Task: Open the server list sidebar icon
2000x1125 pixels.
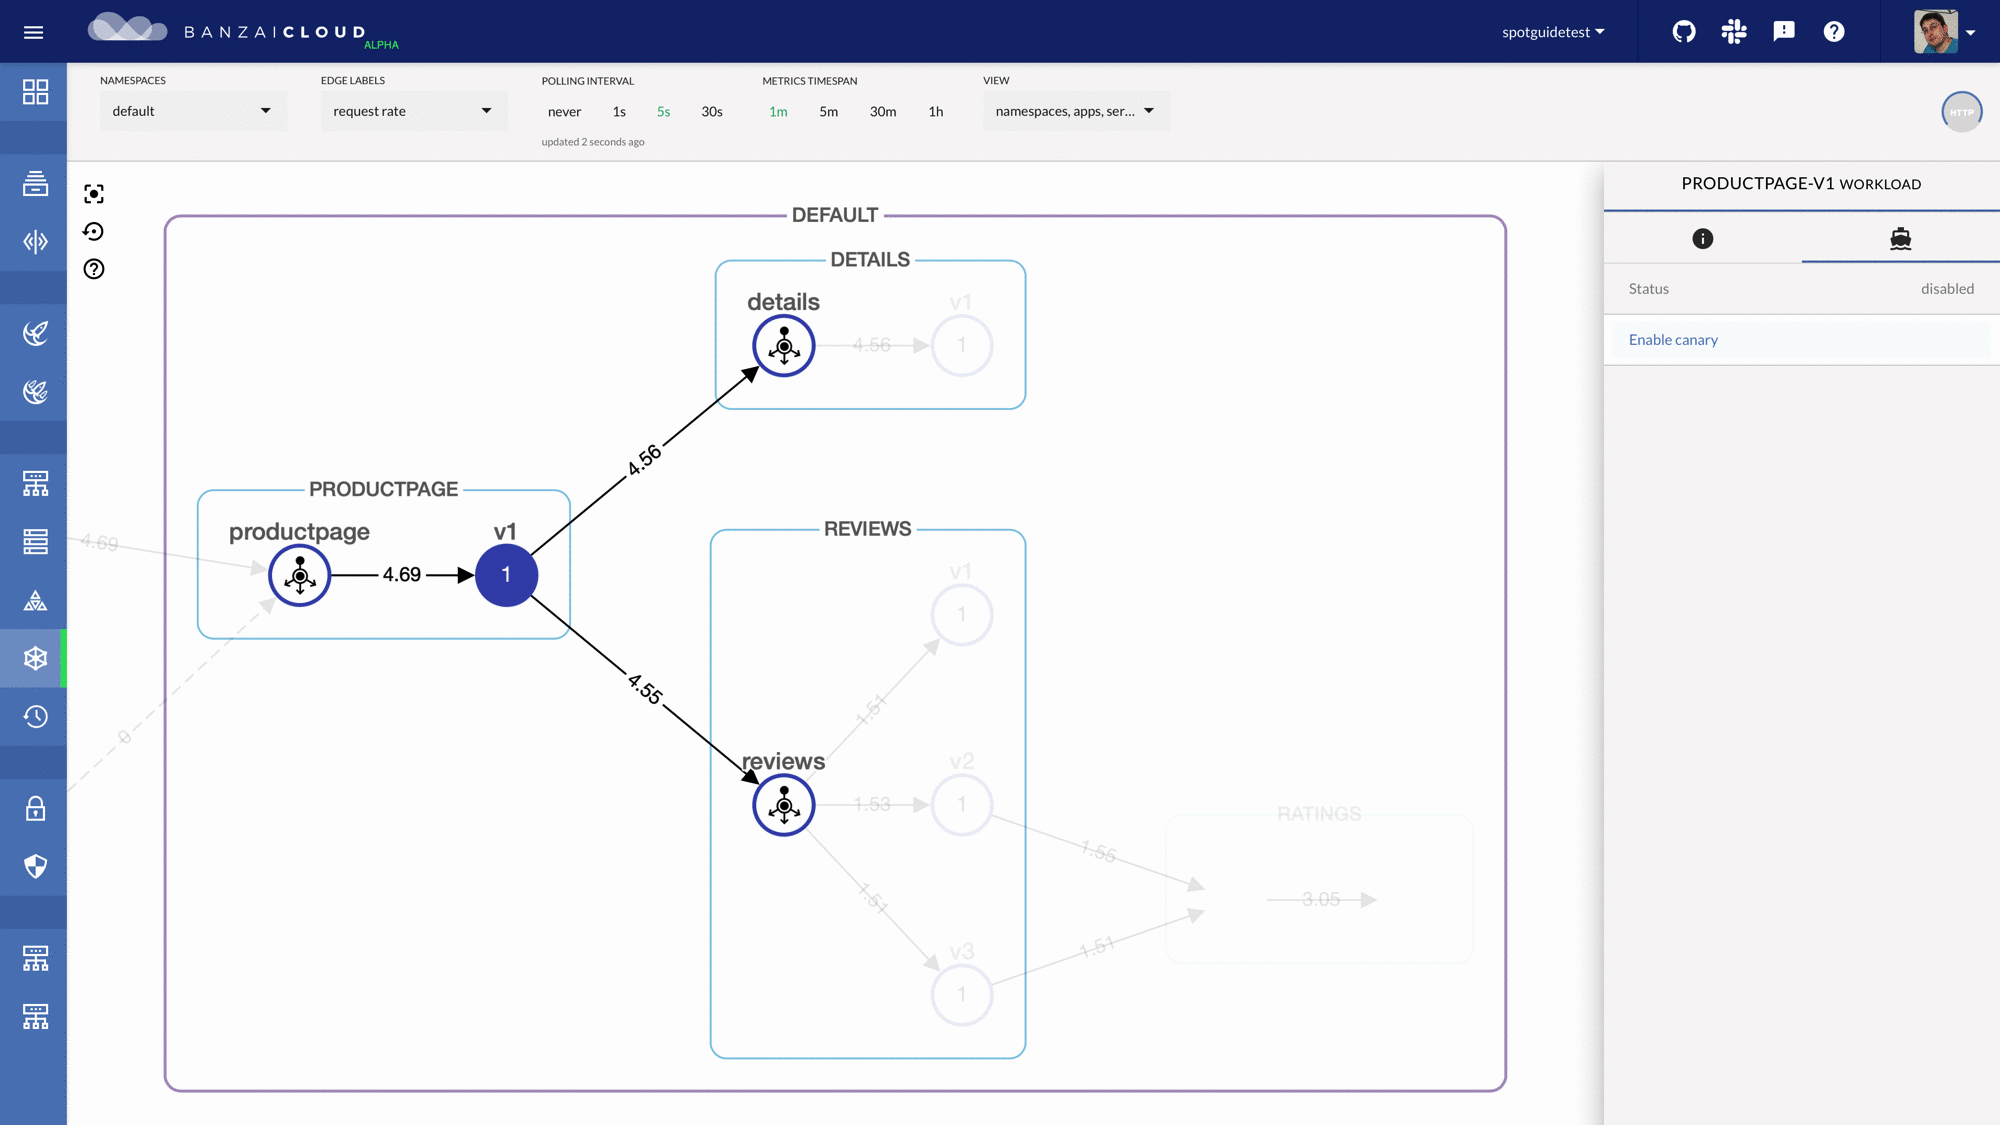Action: click(35, 541)
